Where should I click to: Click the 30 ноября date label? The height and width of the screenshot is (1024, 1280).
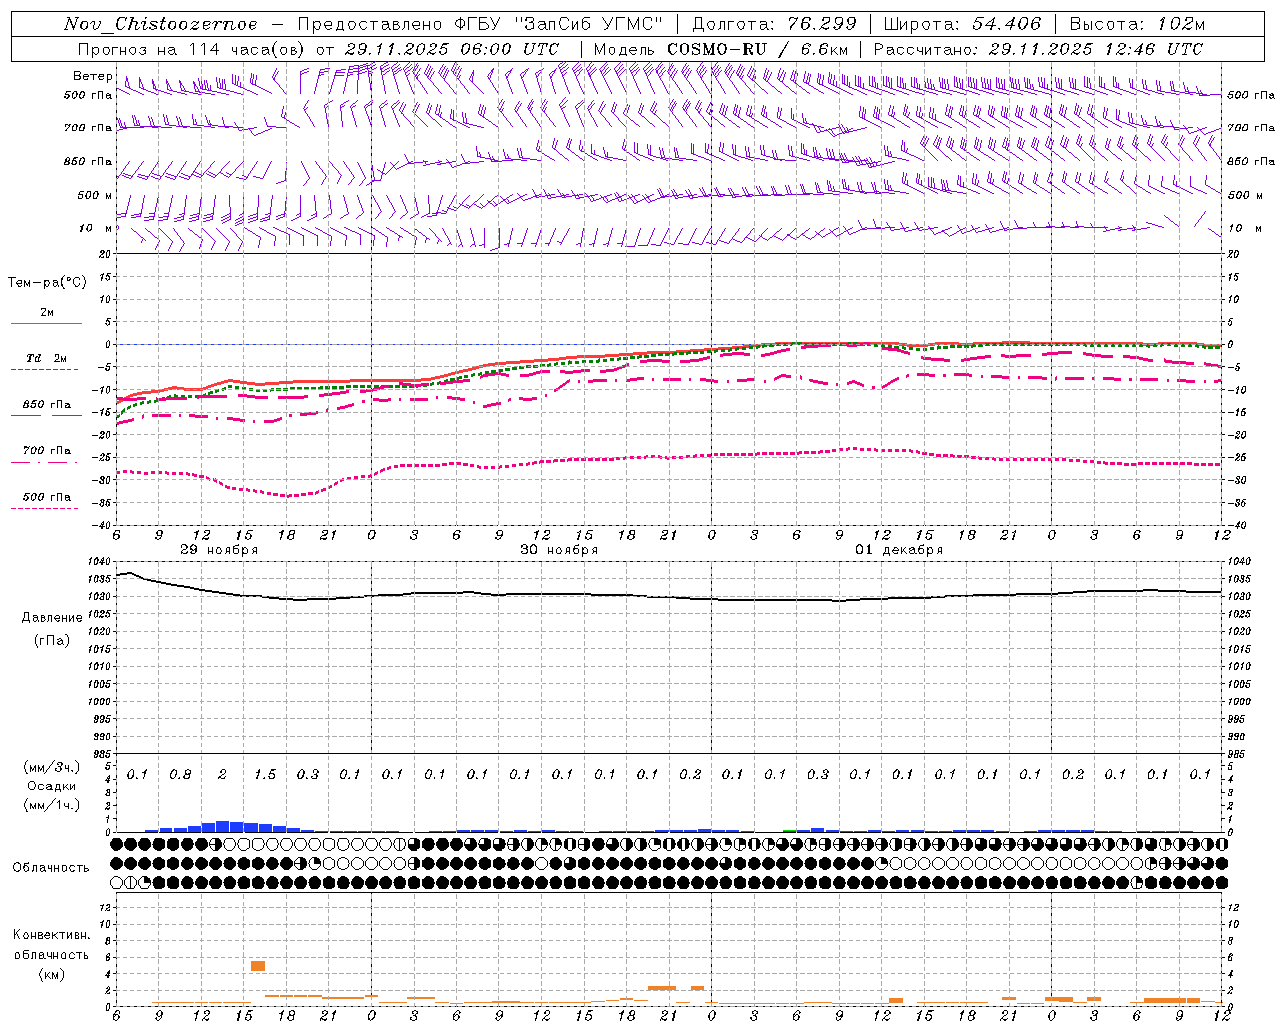(559, 550)
